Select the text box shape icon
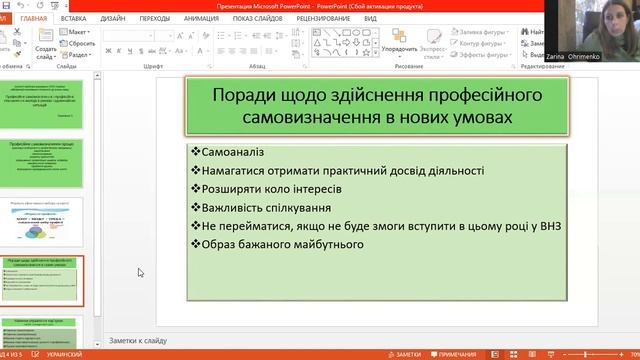The height and width of the screenshot is (360, 640). click(317, 32)
